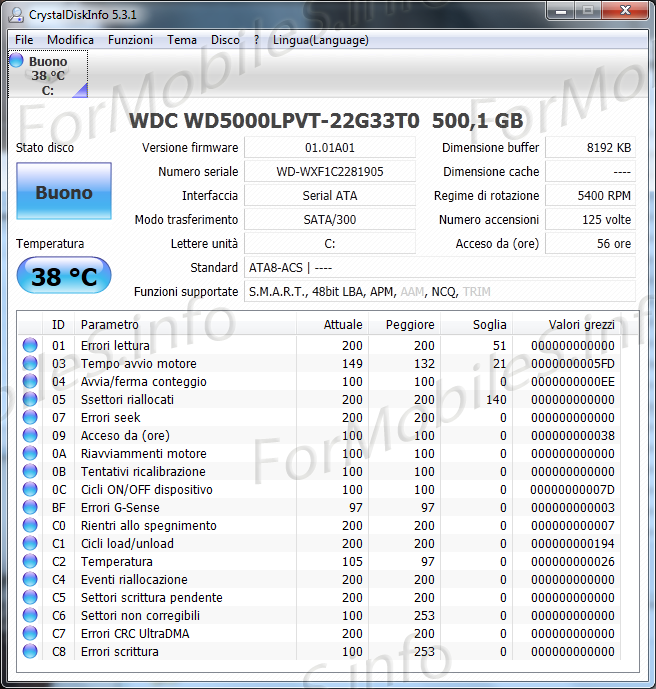Click the Parametro column header
Viewport: 656px width, 689px height.
110,325
